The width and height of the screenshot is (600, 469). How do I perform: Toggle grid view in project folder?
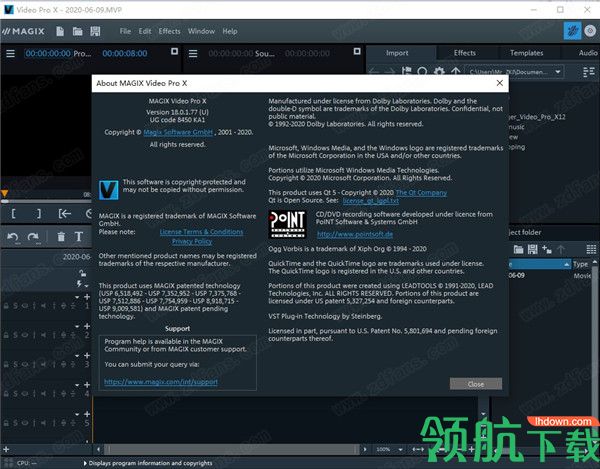(591, 250)
